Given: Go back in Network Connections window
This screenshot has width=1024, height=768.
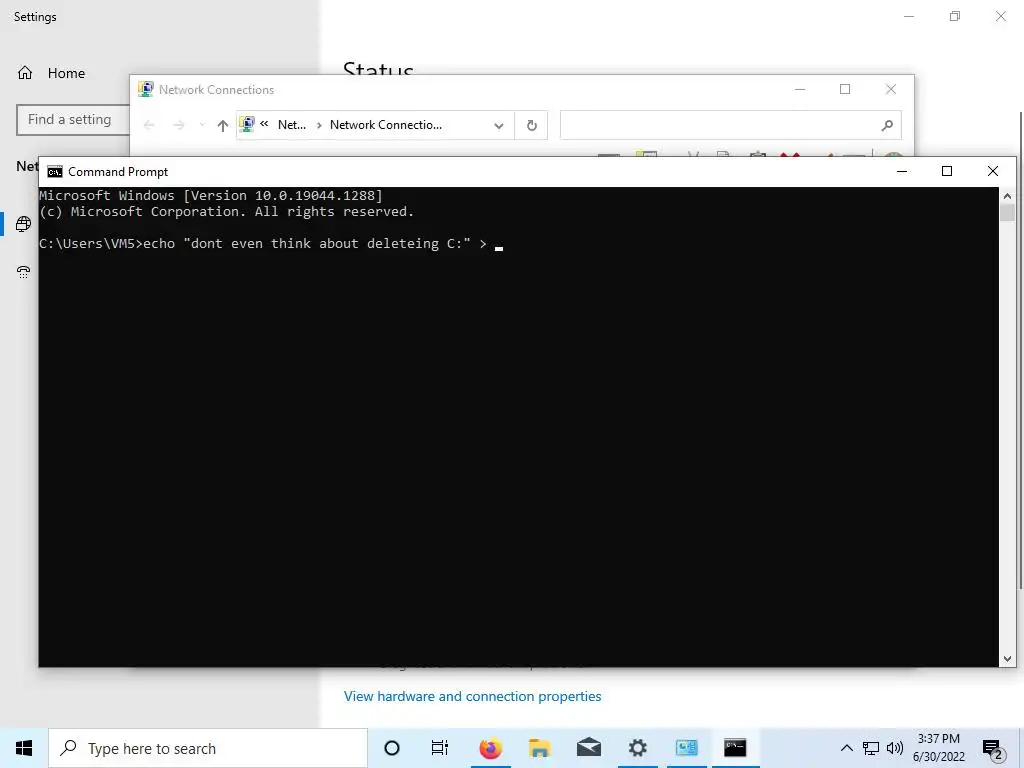Looking at the screenshot, I should click(149, 125).
